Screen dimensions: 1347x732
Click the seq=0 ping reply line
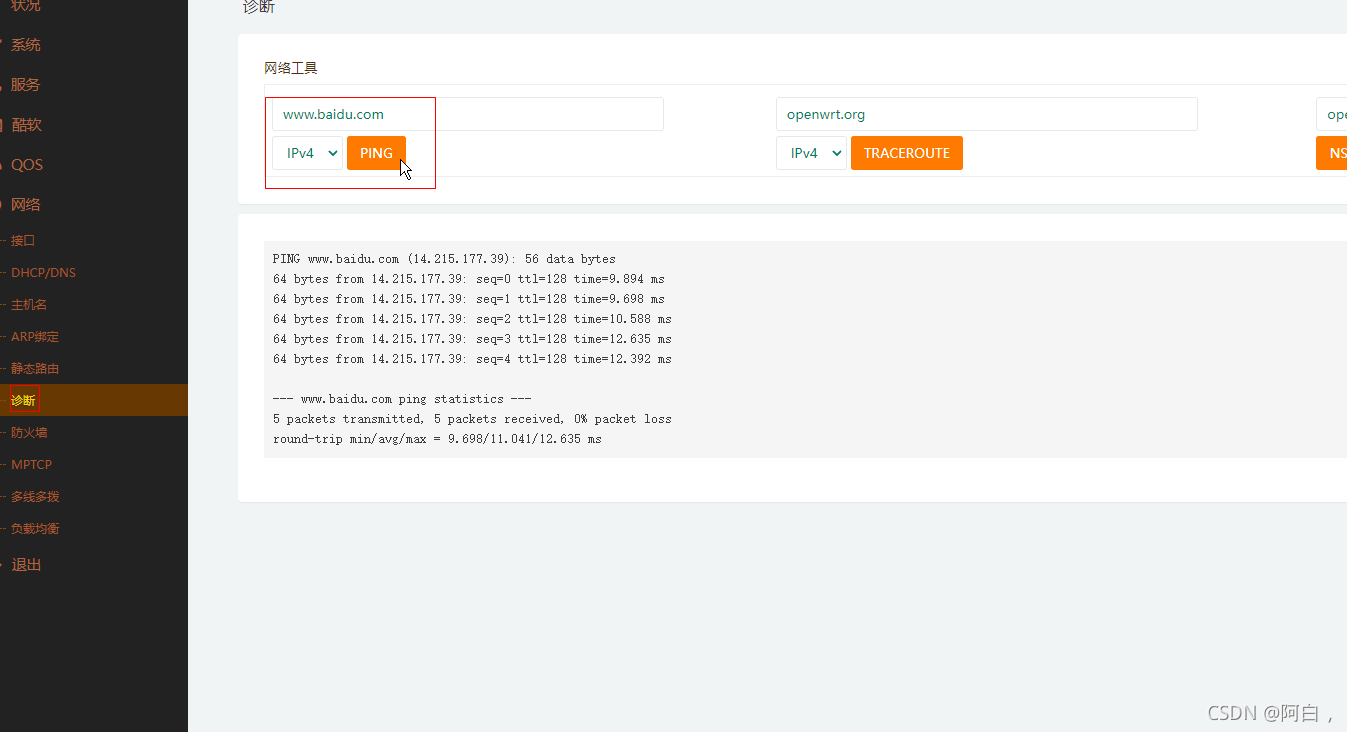[468, 279]
